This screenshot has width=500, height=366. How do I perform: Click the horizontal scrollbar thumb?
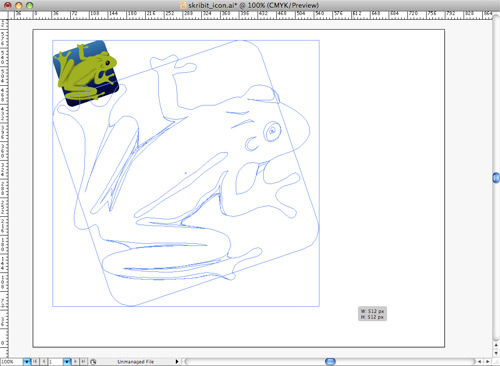click(330, 361)
